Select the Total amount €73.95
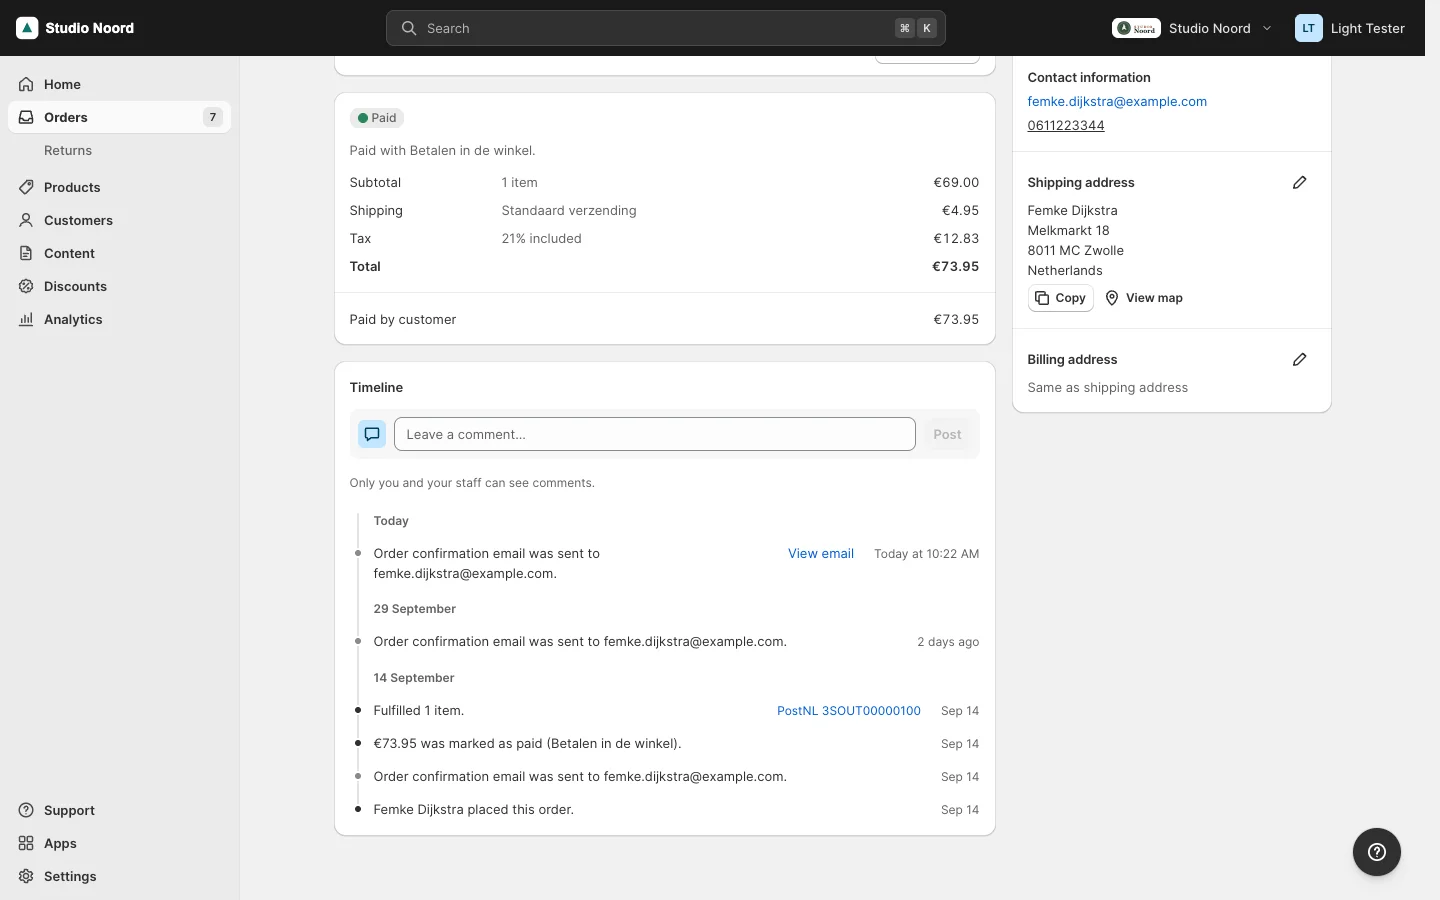The width and height of the screenshot is (1440, 900). pos(956,266)
